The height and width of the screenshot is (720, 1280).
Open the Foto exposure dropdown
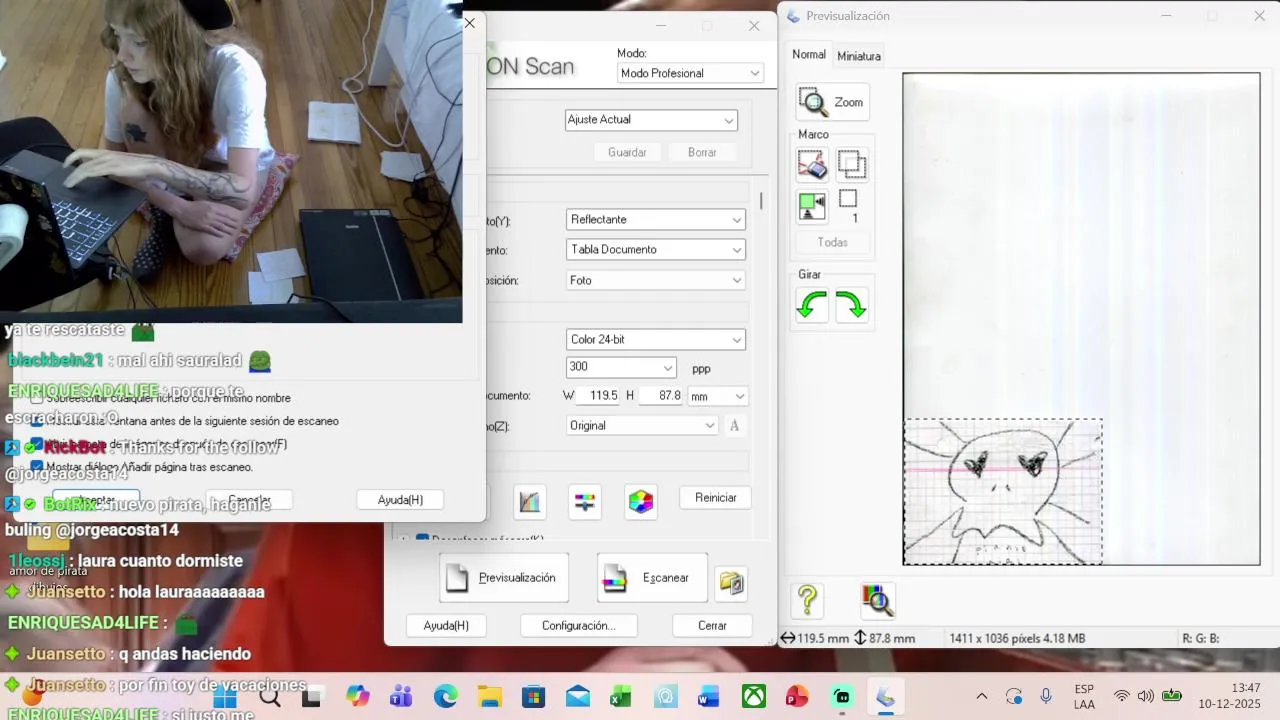pyautogui.click(x=656, y=280)
